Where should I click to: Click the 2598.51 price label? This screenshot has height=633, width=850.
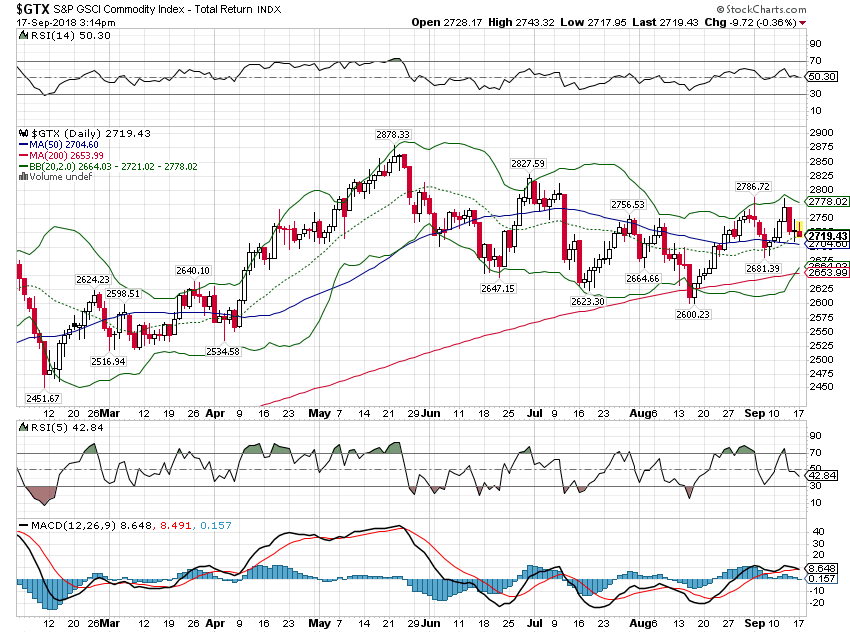(123, 294)
